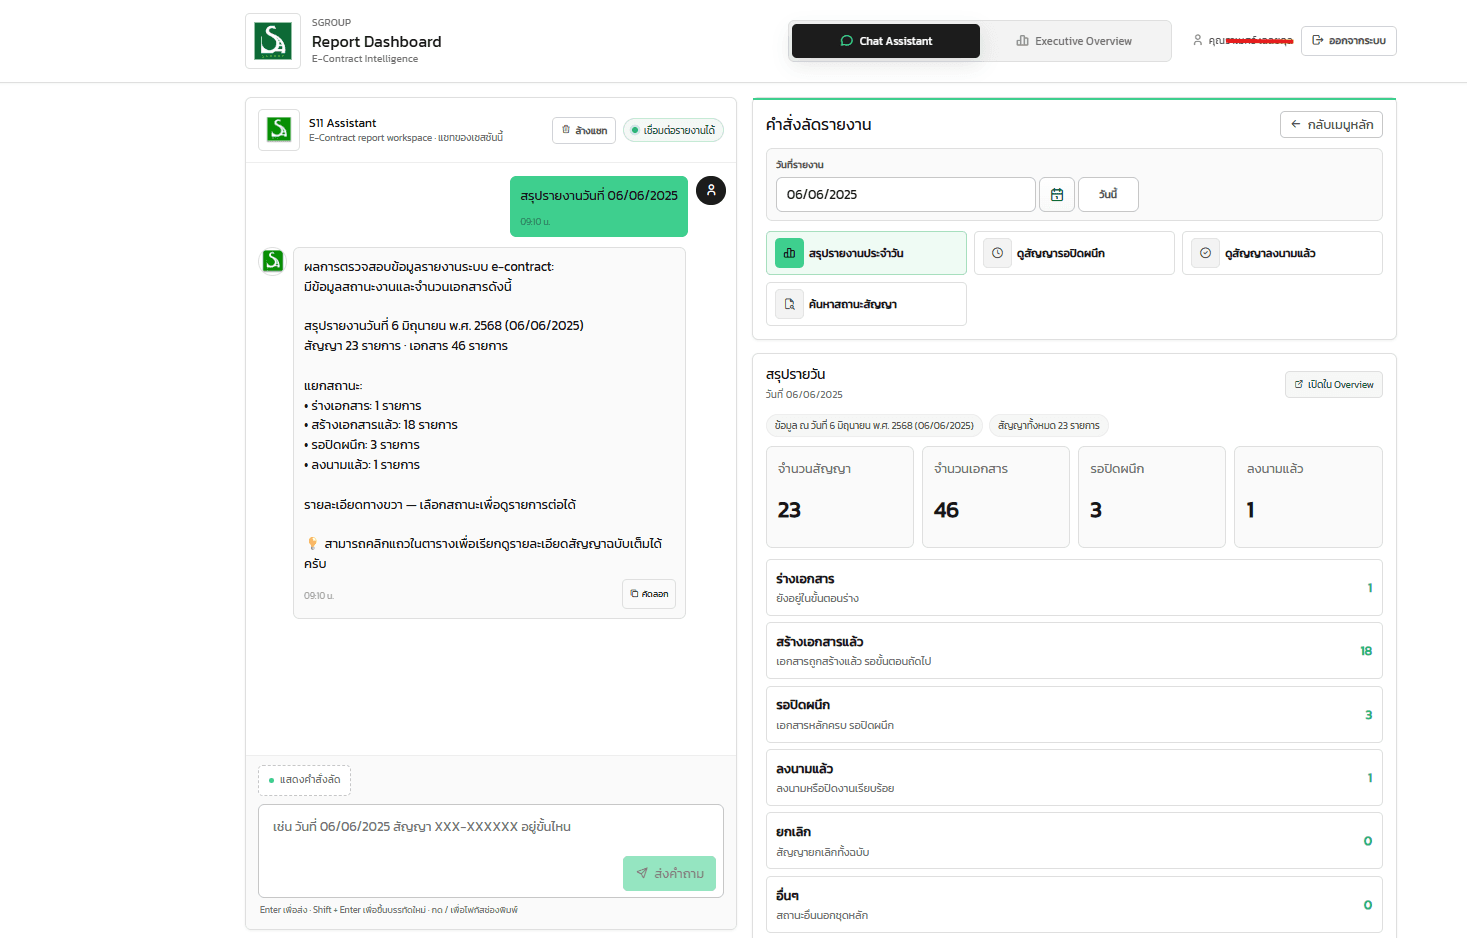The image size is (1467, 938).
Task: Click the SGROUP logo in header
Action: 273,41
